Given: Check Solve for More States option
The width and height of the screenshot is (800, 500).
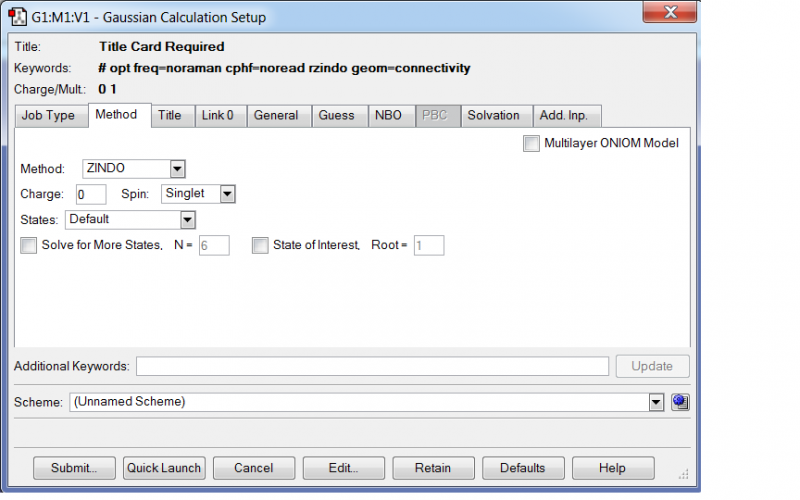Looking at the screenshot, I should click(x=29, y=245).
